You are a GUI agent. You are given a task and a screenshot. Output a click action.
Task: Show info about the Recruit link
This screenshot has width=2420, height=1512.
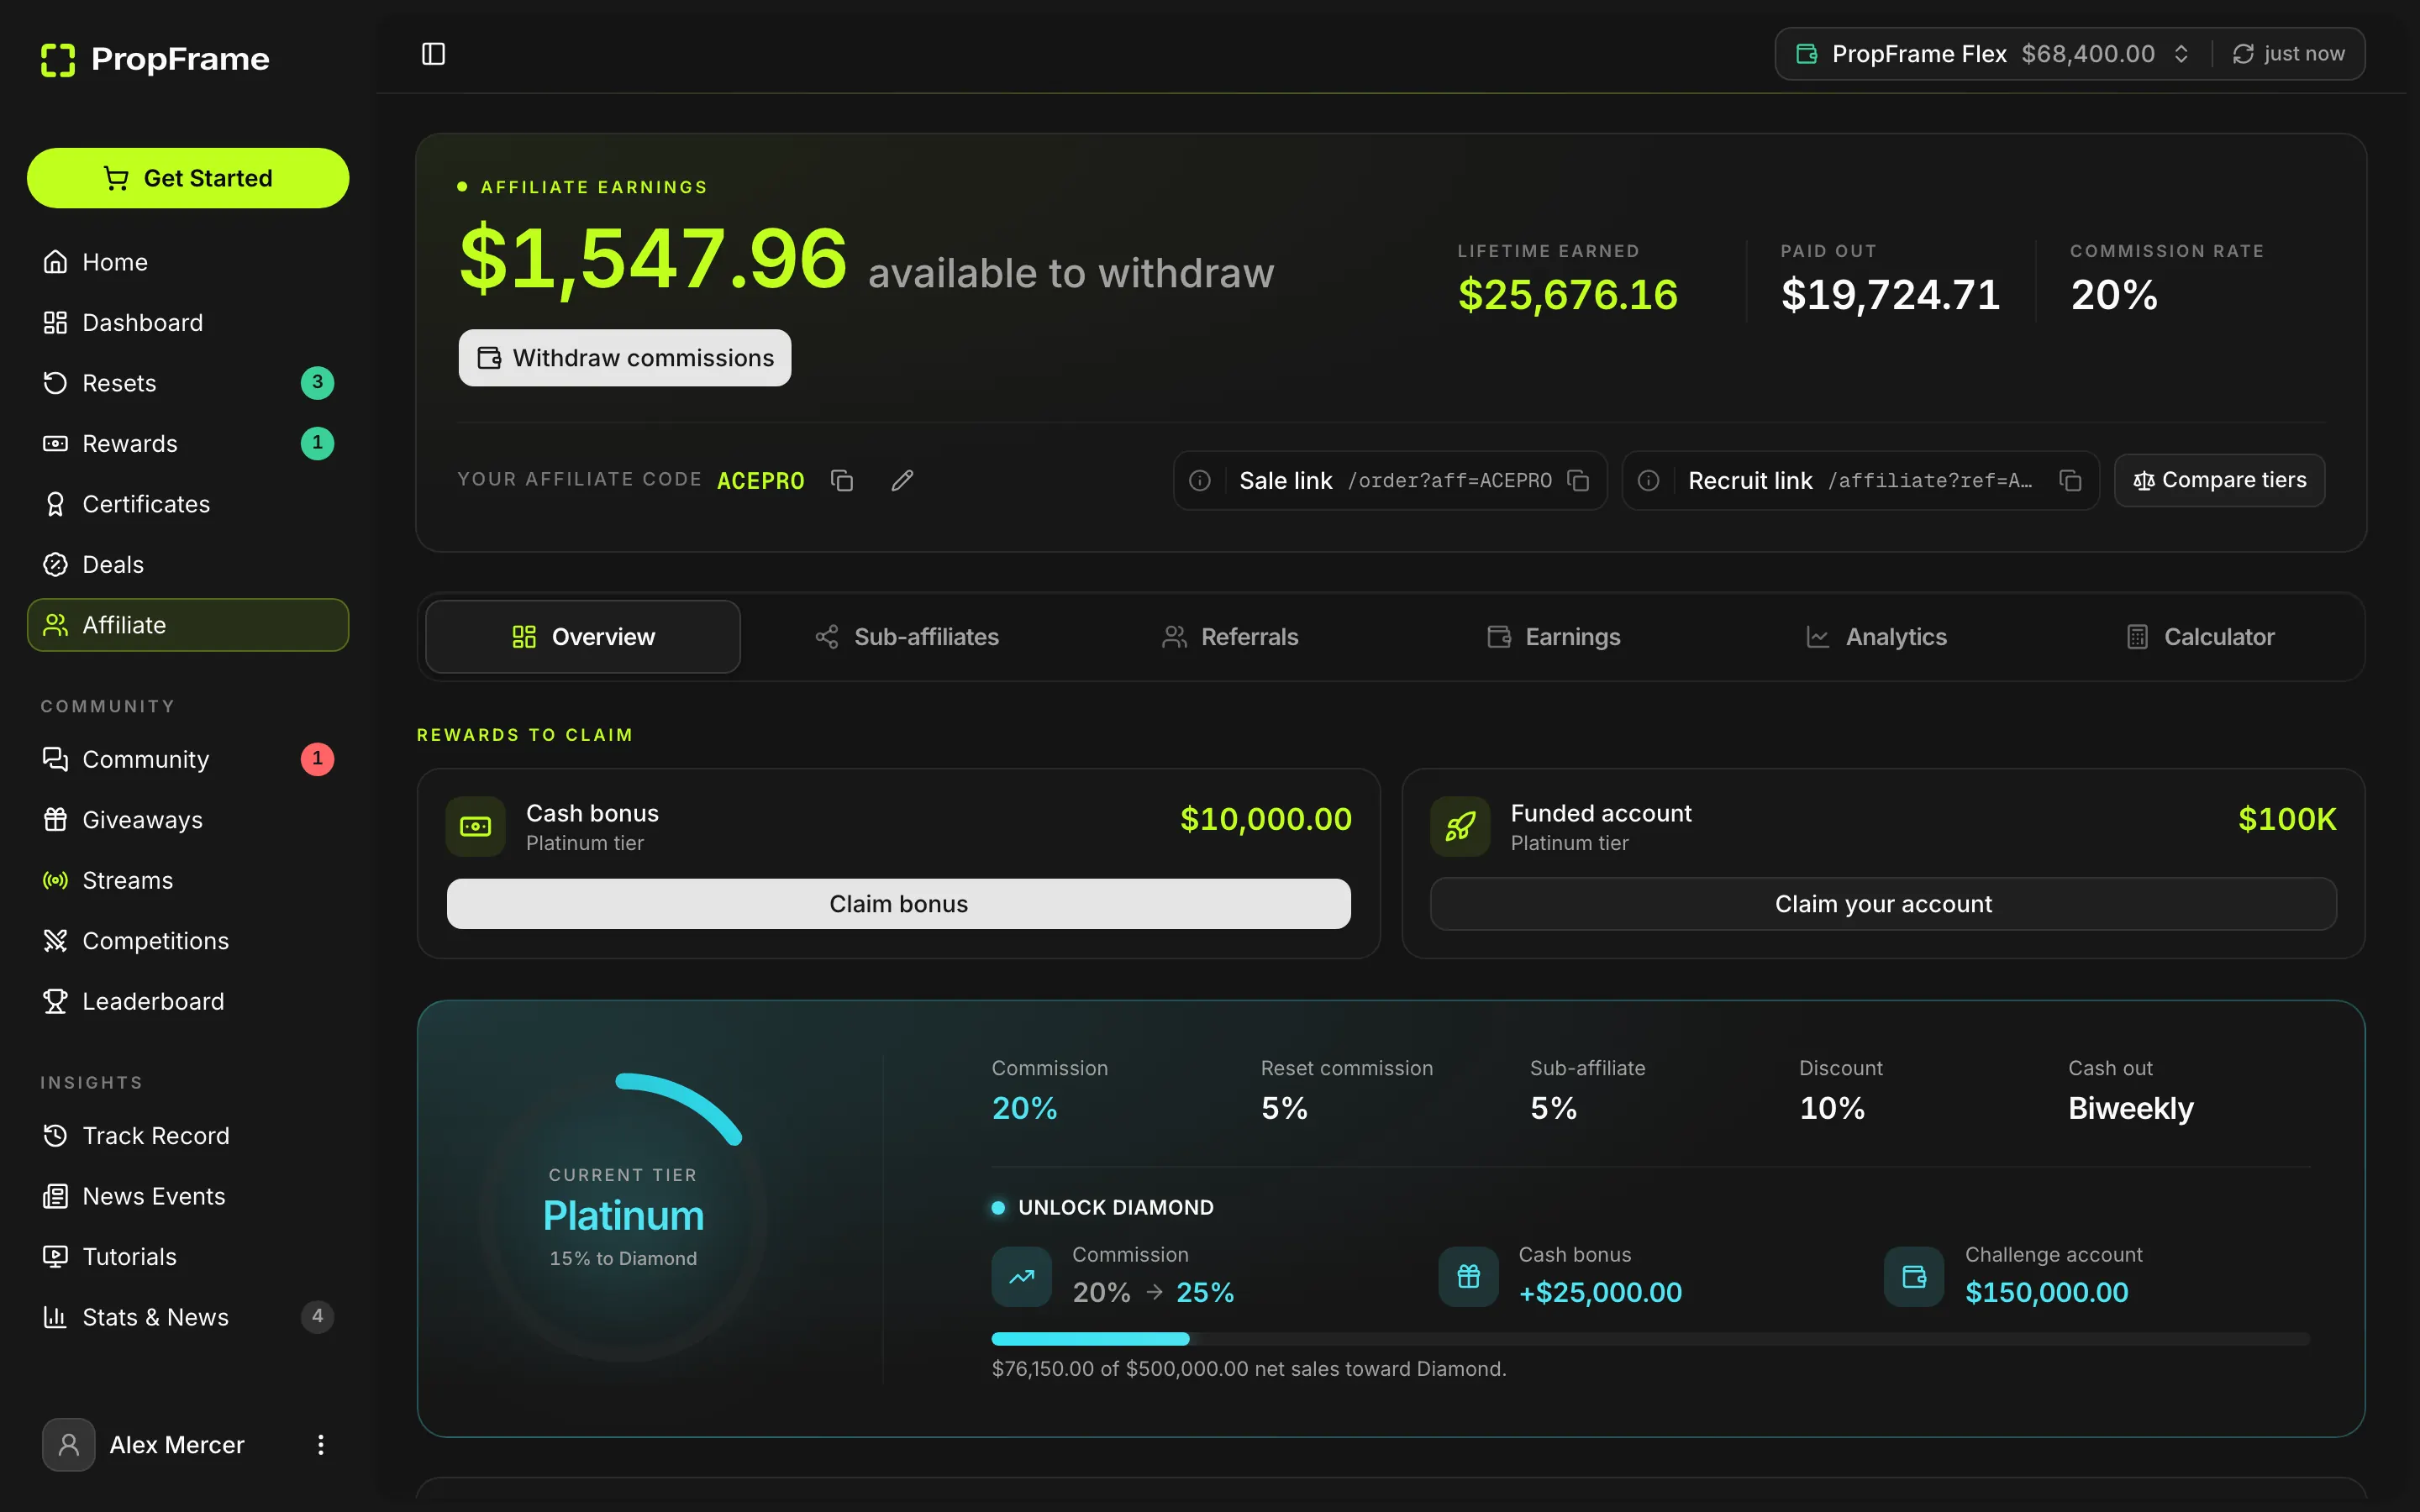1648,481
